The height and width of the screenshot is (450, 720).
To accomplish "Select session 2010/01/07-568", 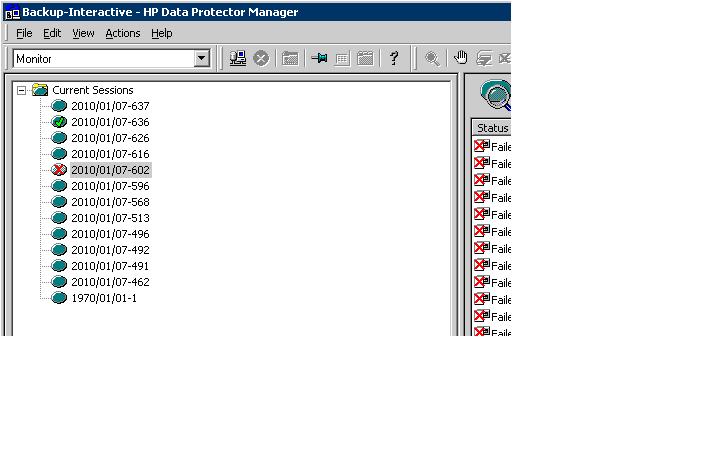I will click(110, 202).
